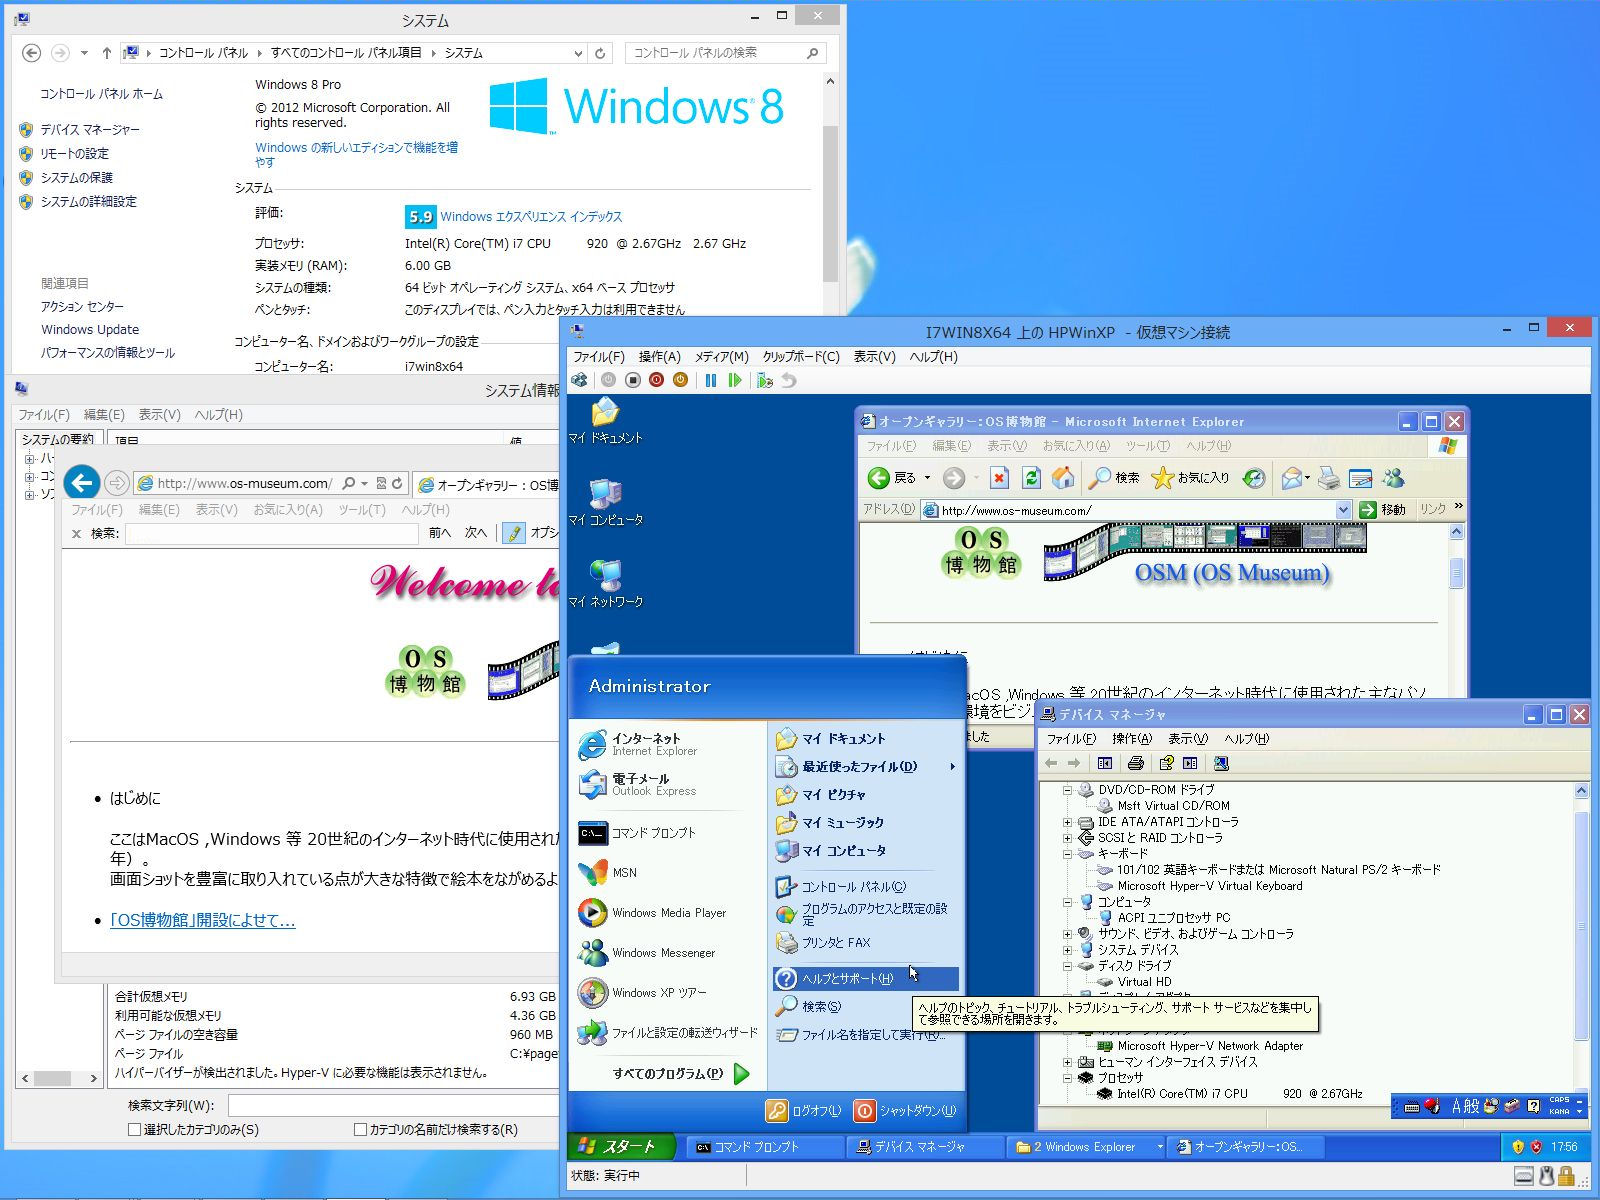Open 操作(A) menu in Device Manager

1131,738
